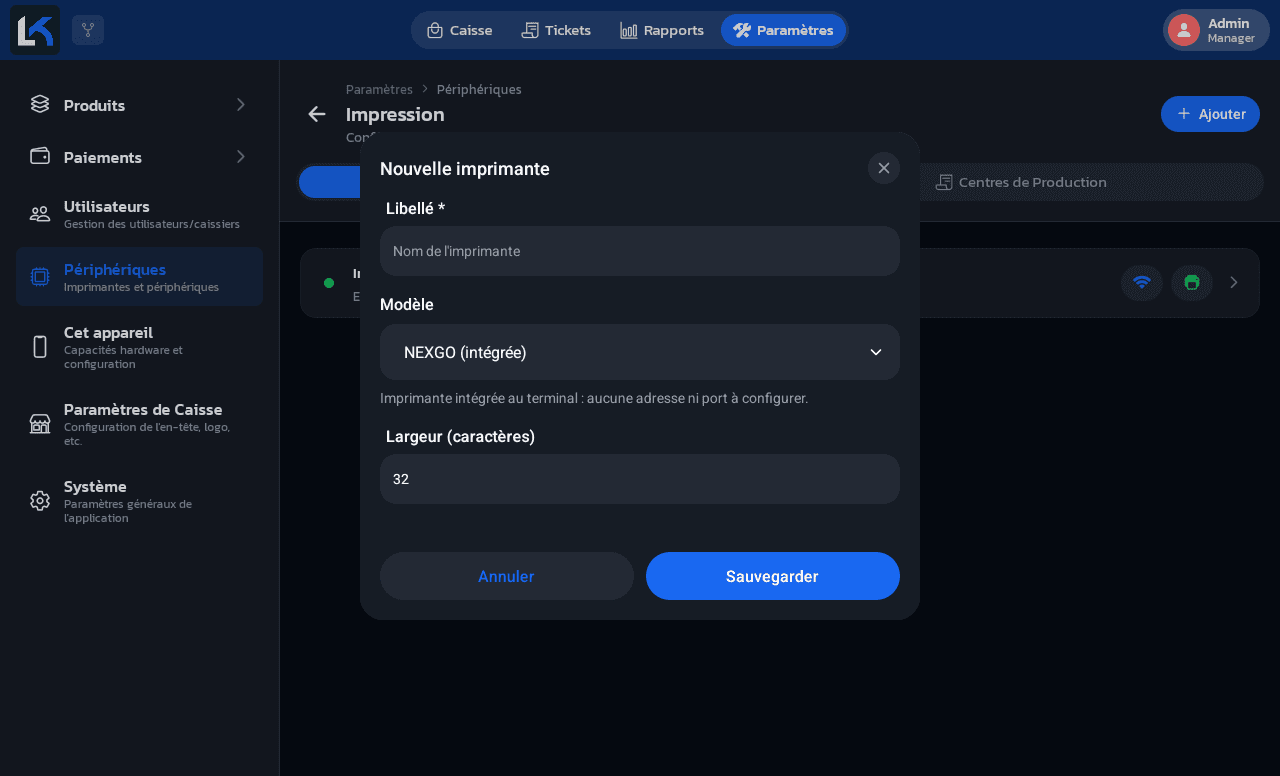Open the Centres de Production tab

pyautogui.click(x=1021, y=182)
